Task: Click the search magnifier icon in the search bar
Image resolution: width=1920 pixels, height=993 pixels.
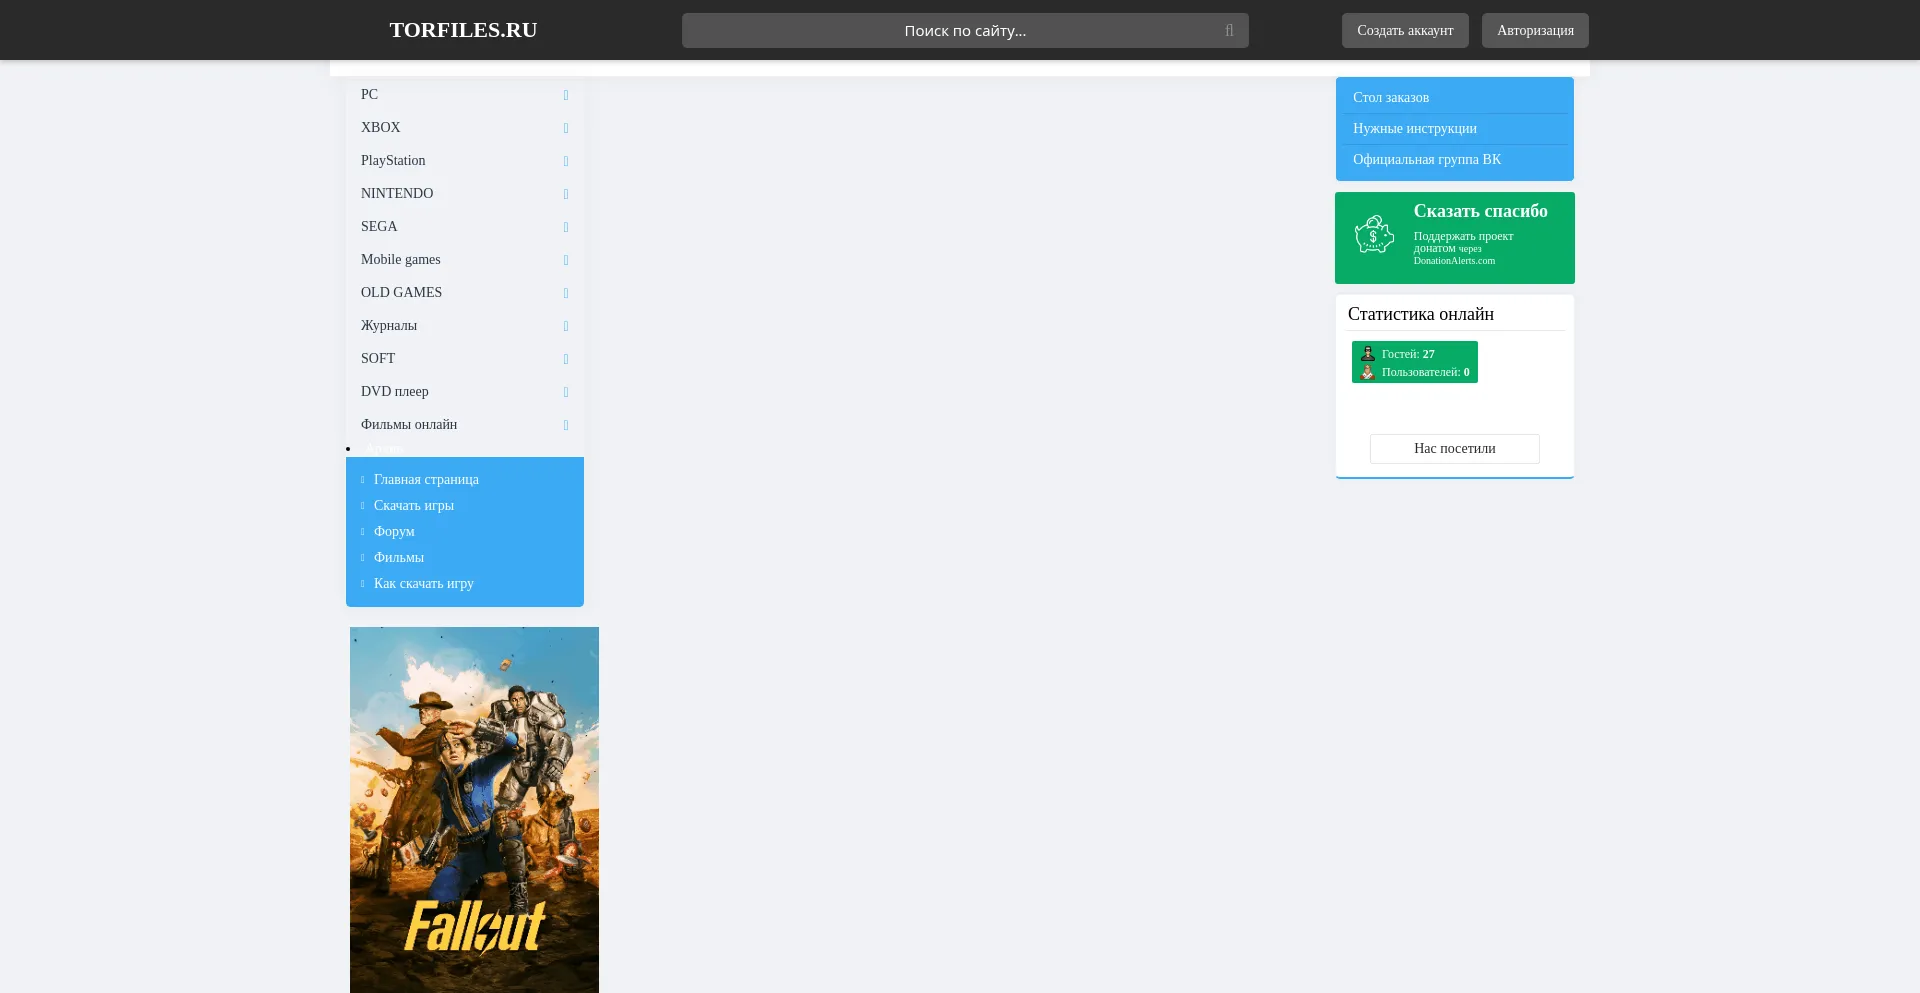Action: 1229,31
